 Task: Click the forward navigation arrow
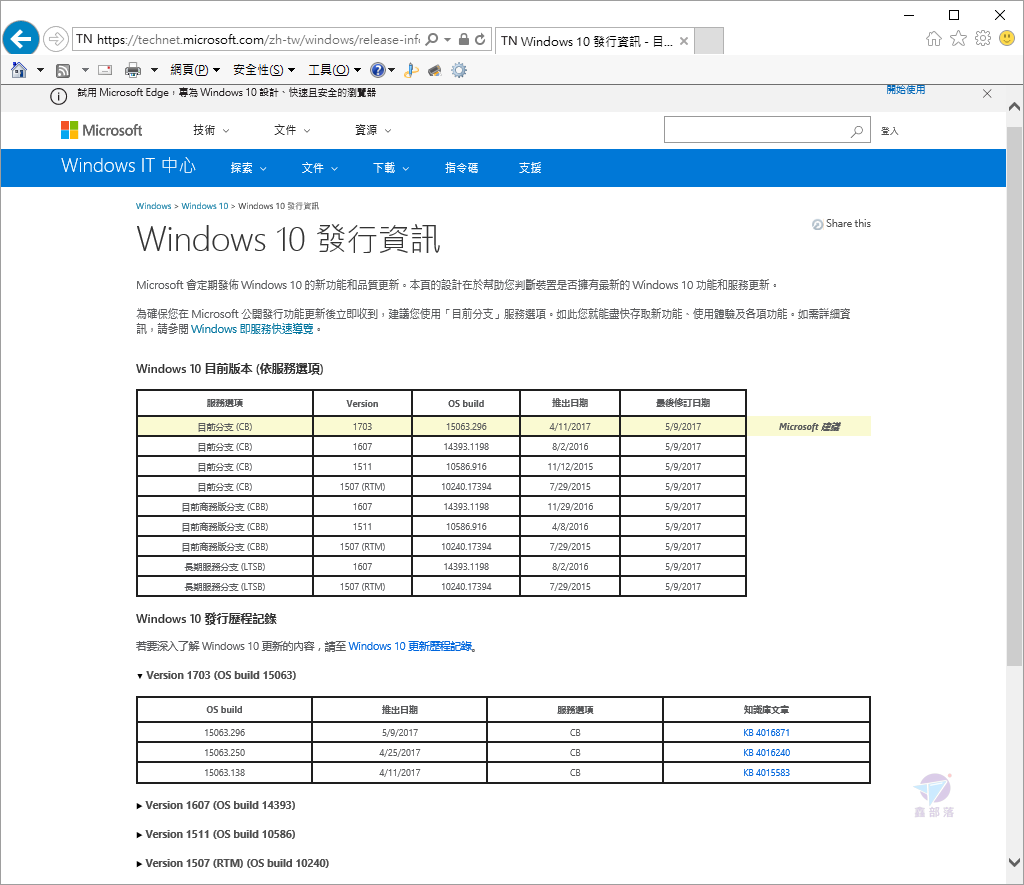click(56, 39)
